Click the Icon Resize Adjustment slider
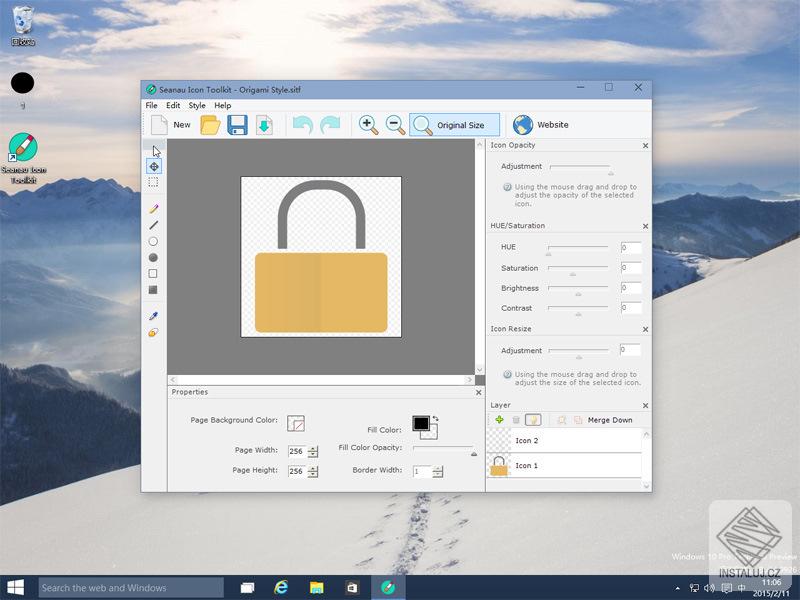 pyautogui.click(x=579, y=353)
